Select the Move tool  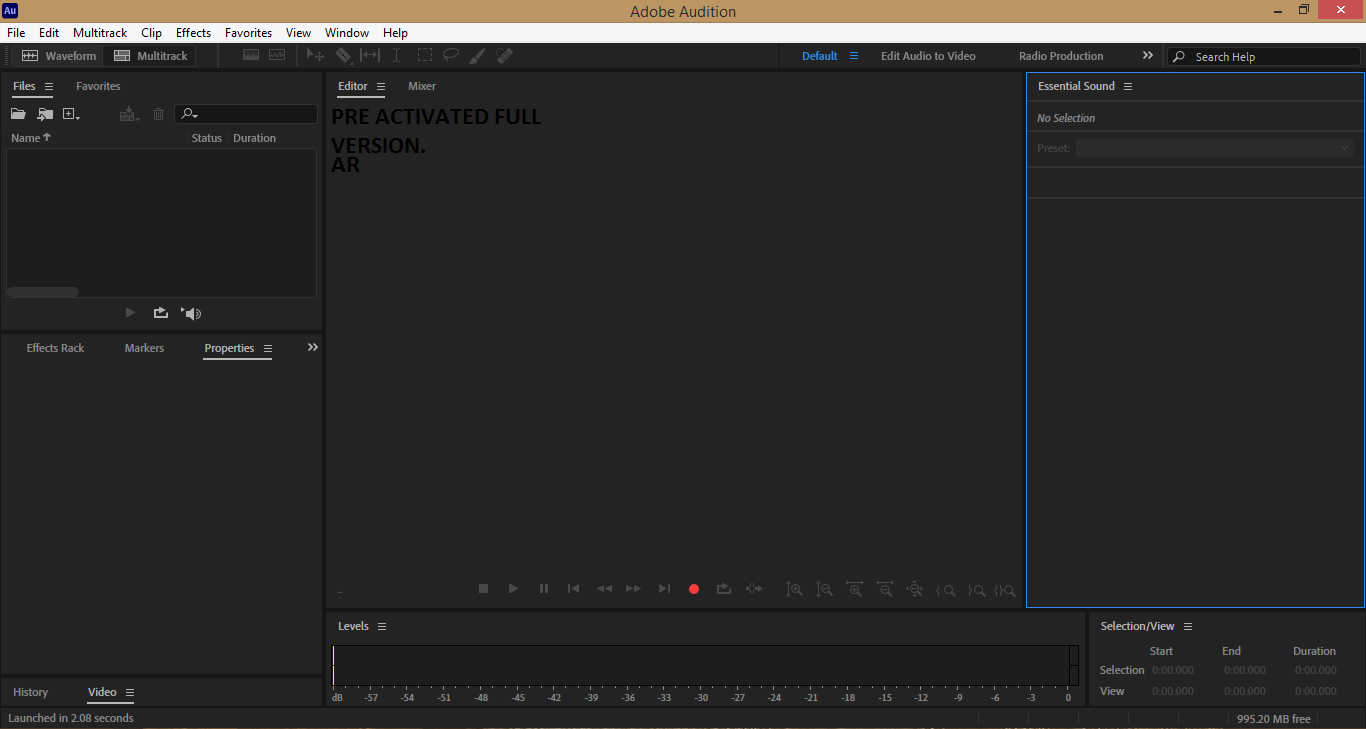pyautogui.click(x=315, y=56)
